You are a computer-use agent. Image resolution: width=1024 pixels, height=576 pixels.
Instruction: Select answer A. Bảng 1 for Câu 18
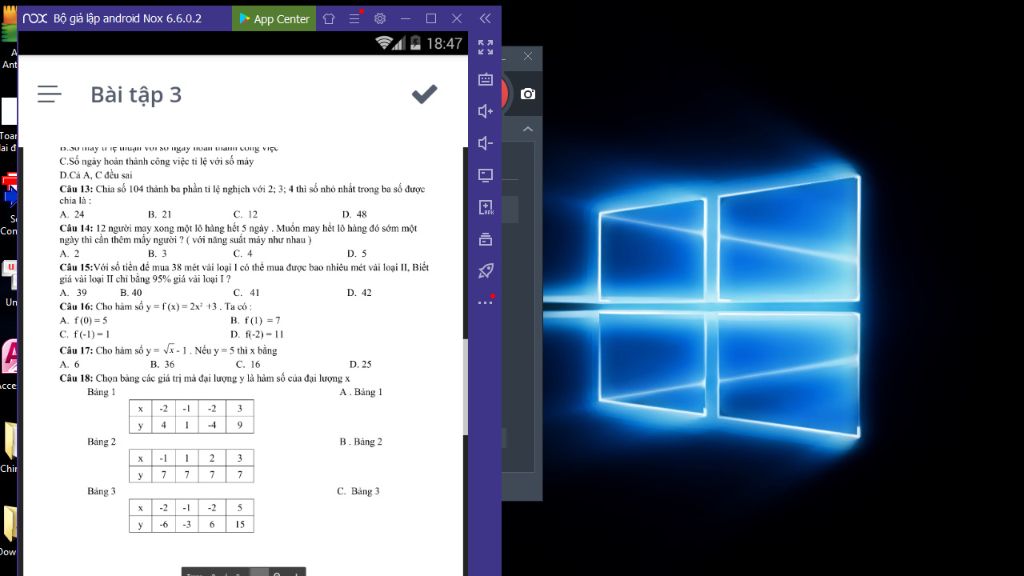(x=361, y=392)
